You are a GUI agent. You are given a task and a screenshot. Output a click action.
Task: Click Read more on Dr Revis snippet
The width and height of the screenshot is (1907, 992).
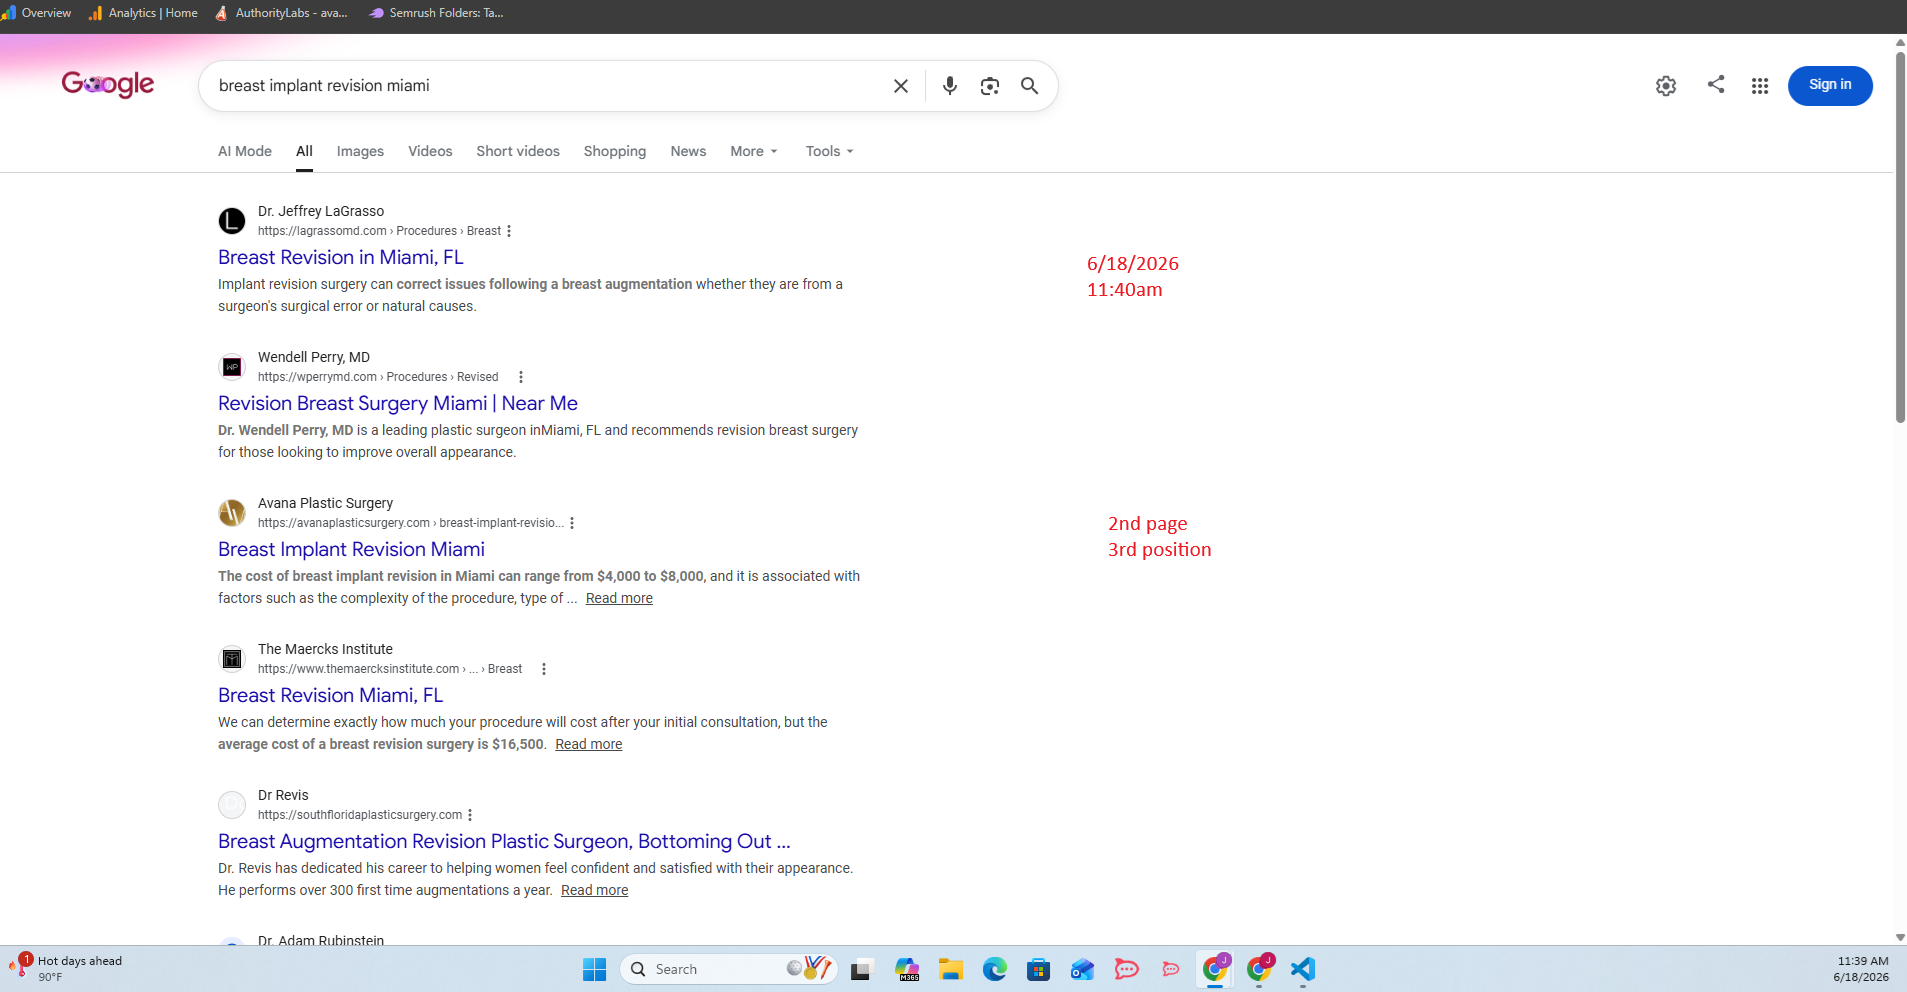[594, 890]
